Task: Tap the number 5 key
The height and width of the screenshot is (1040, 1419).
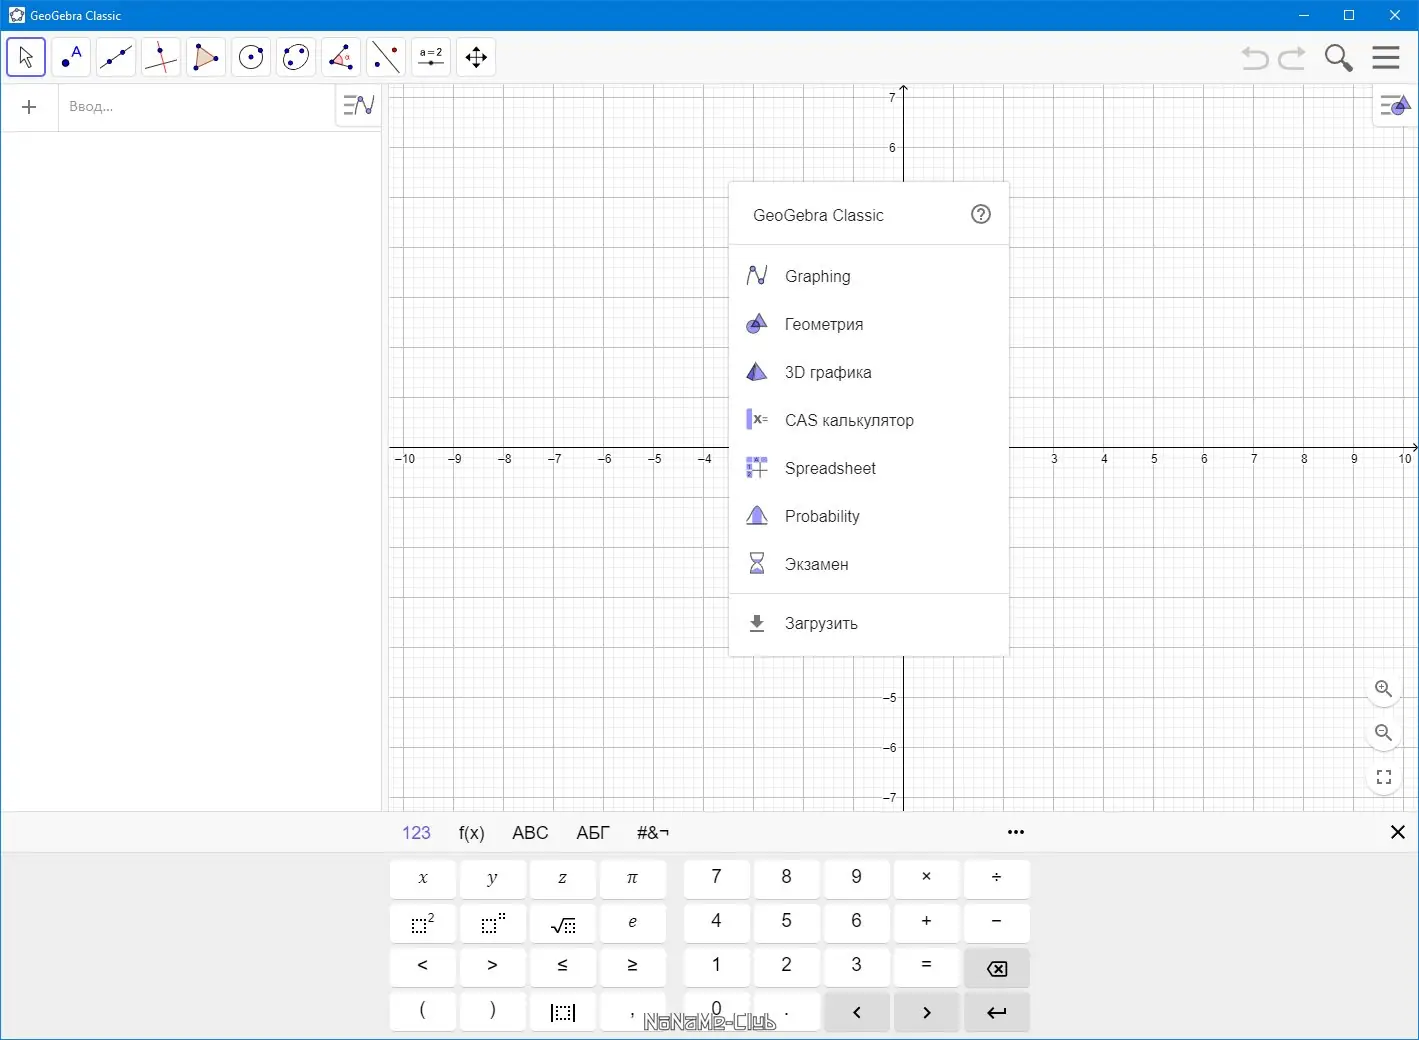Action: click(x=787, y=923)
